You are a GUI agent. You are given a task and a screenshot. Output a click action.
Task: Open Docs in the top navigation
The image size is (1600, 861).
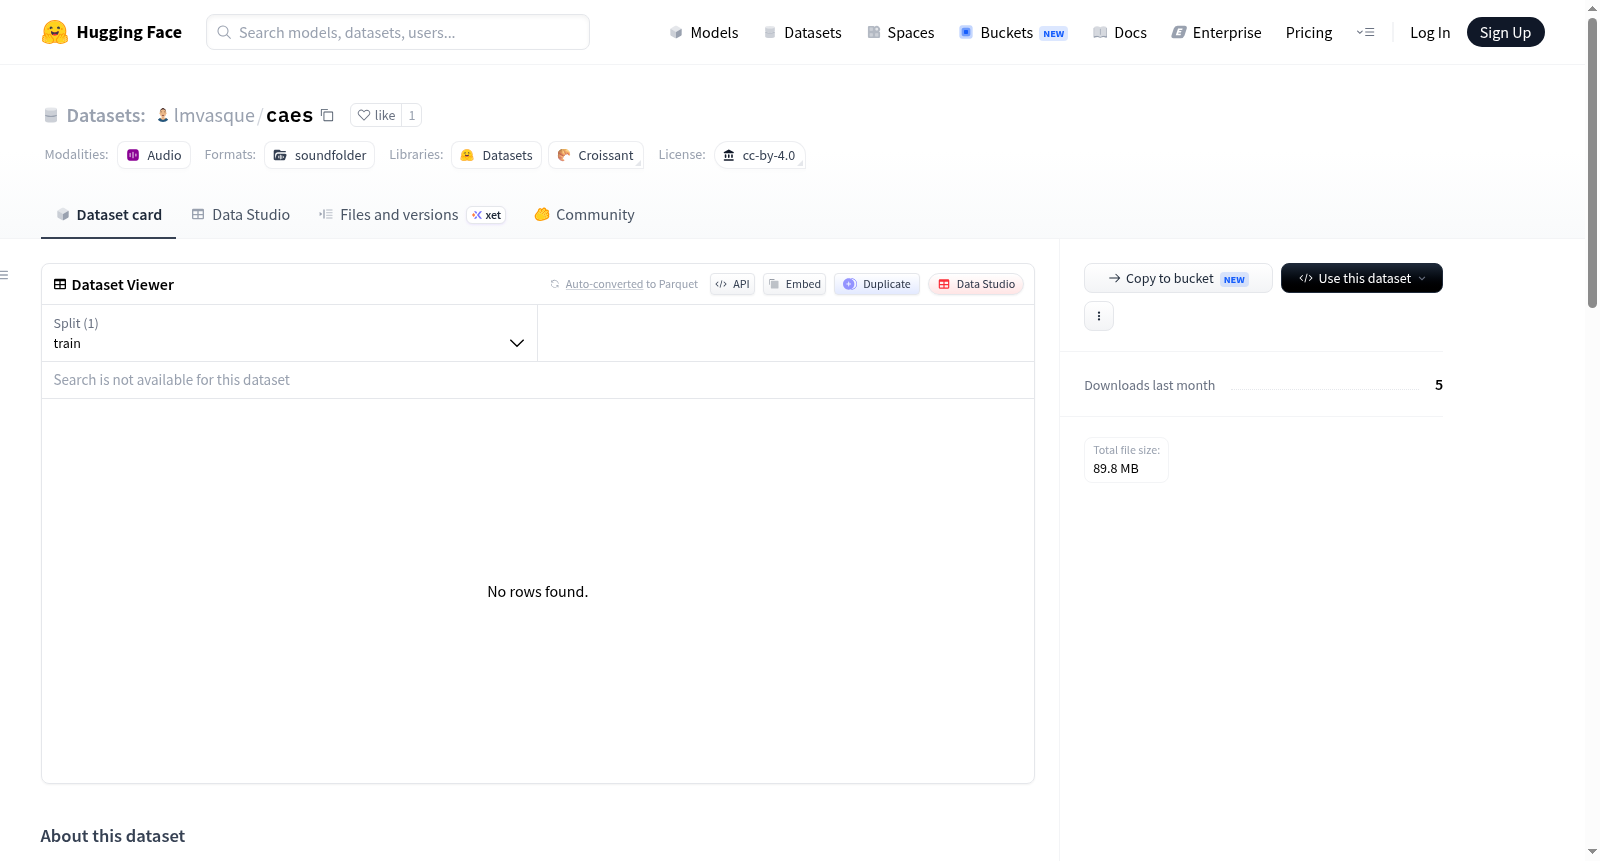[1120, 32]
